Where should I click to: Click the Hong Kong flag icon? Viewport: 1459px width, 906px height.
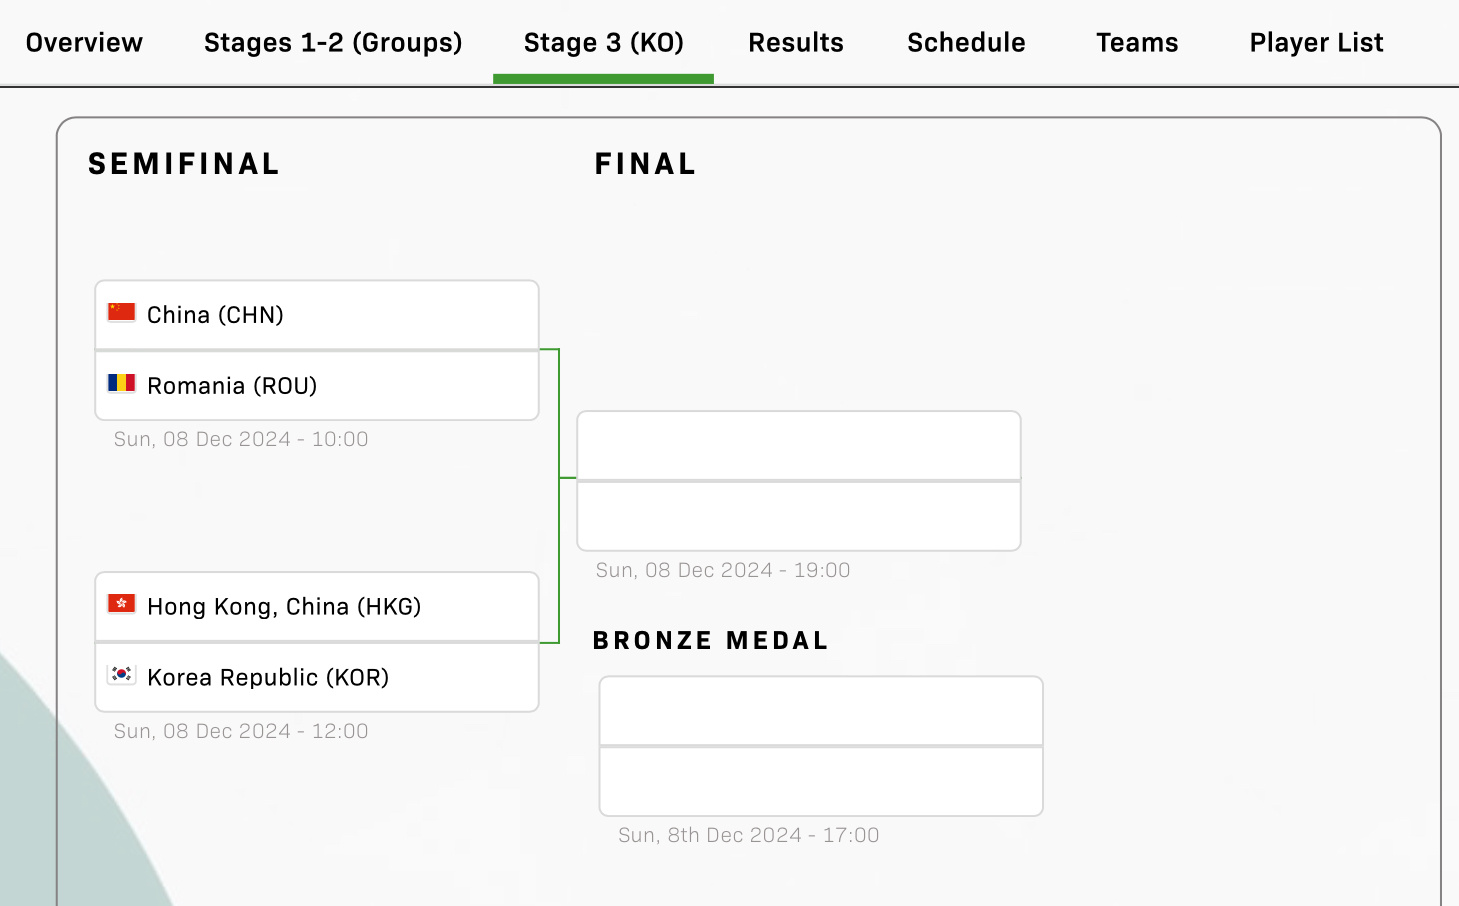point(121,604)
